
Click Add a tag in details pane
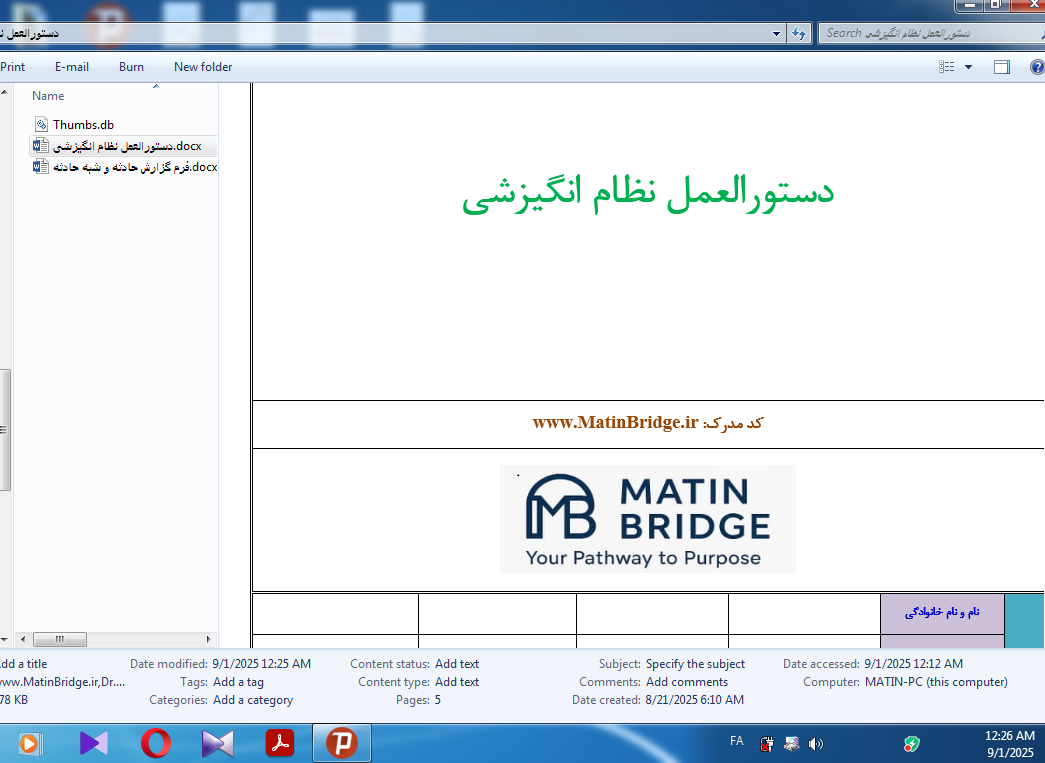tap(238, 682)
